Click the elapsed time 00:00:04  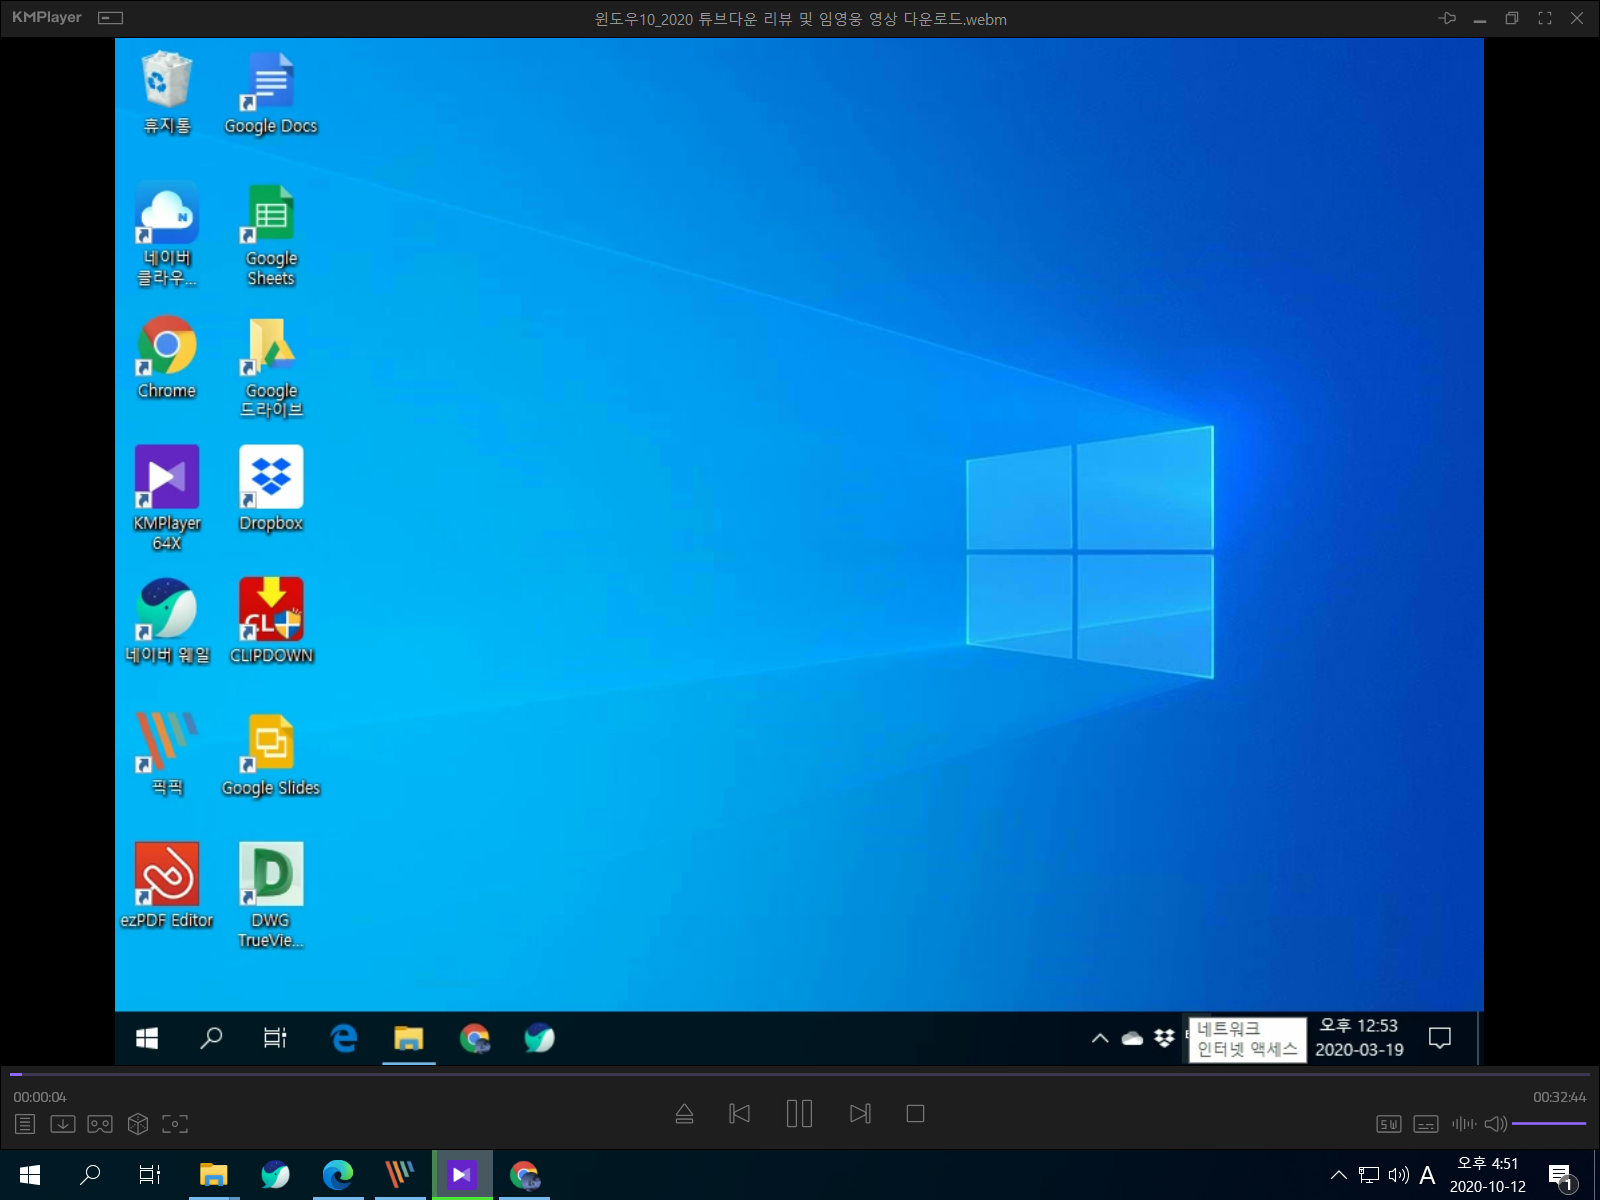pyautogui.click(x=40, y=1097)
